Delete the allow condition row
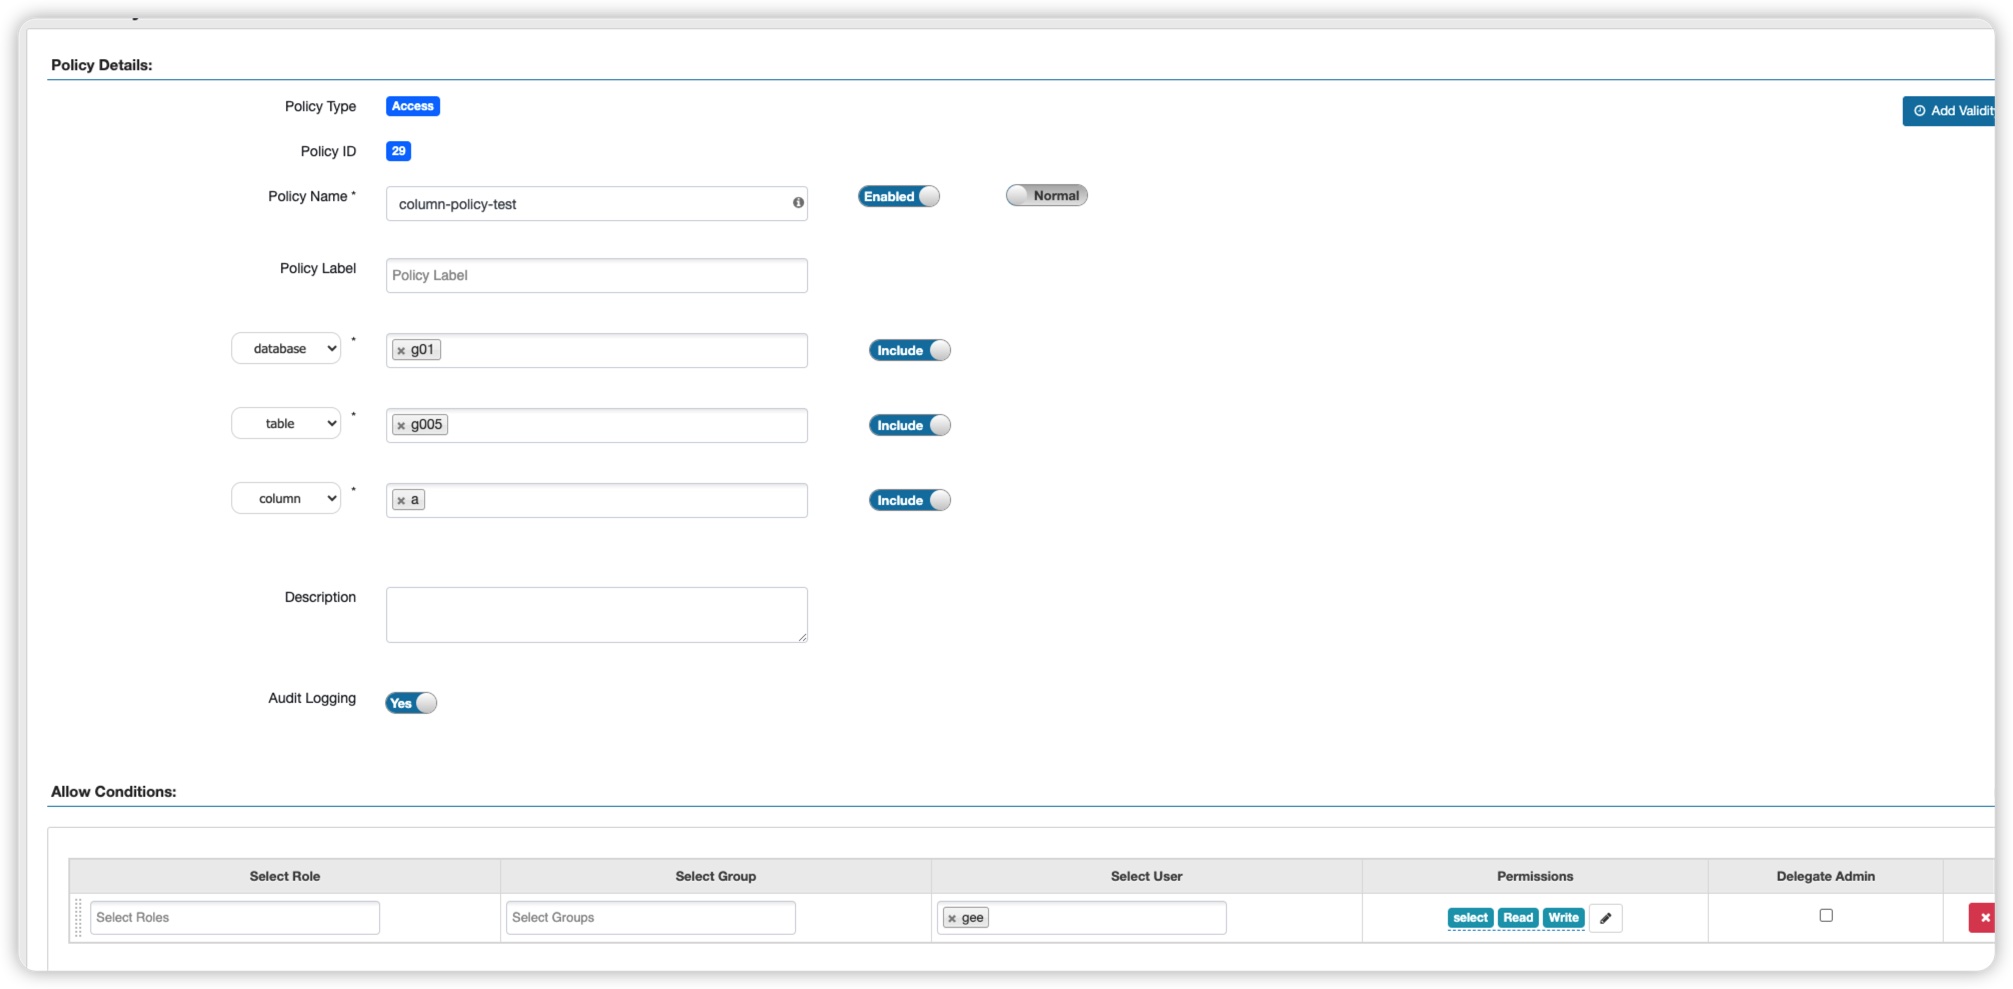Viewport: 2013px width, 989px height. pyautogui.click(x=1984, y=918)
